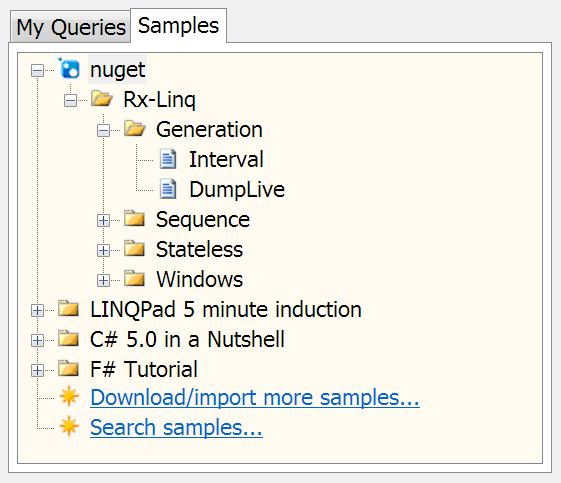This screenshot has height=483, width=561.
Task: Collapse the Rx-Linq folder node
Action: pos(70,101)
